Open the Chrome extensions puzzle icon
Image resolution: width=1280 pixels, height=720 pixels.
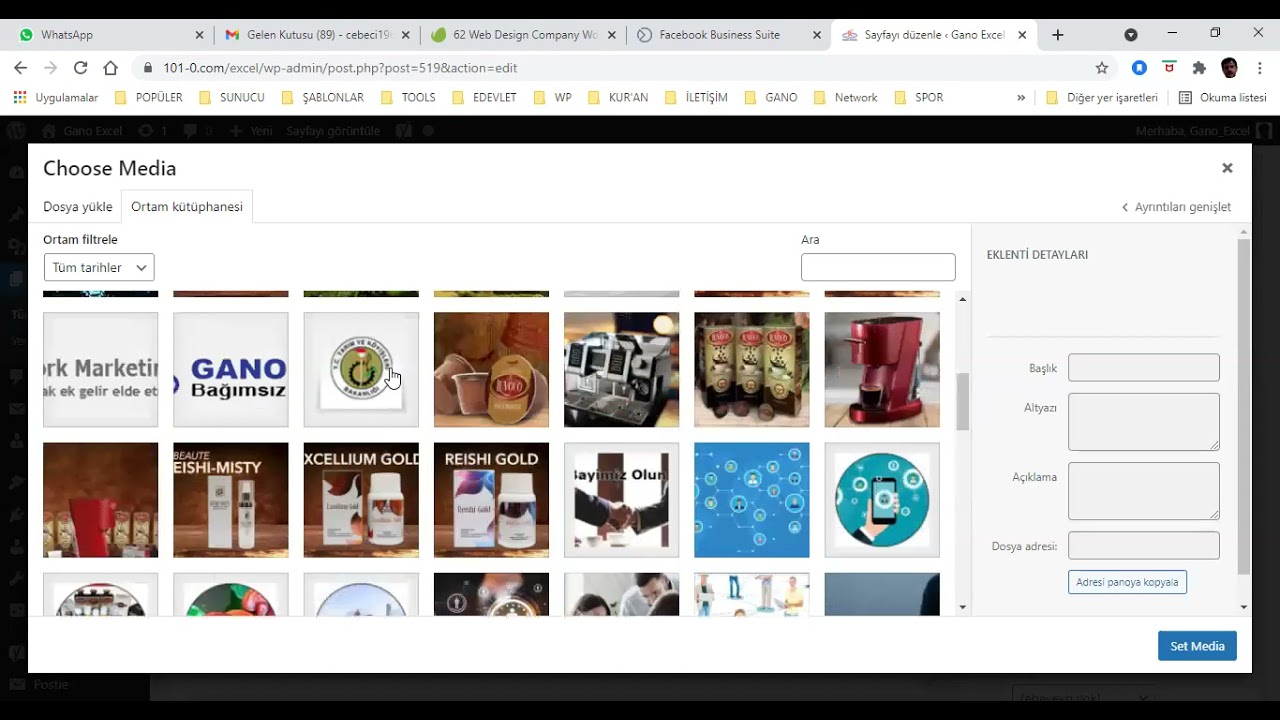(x=1199, y=68)
